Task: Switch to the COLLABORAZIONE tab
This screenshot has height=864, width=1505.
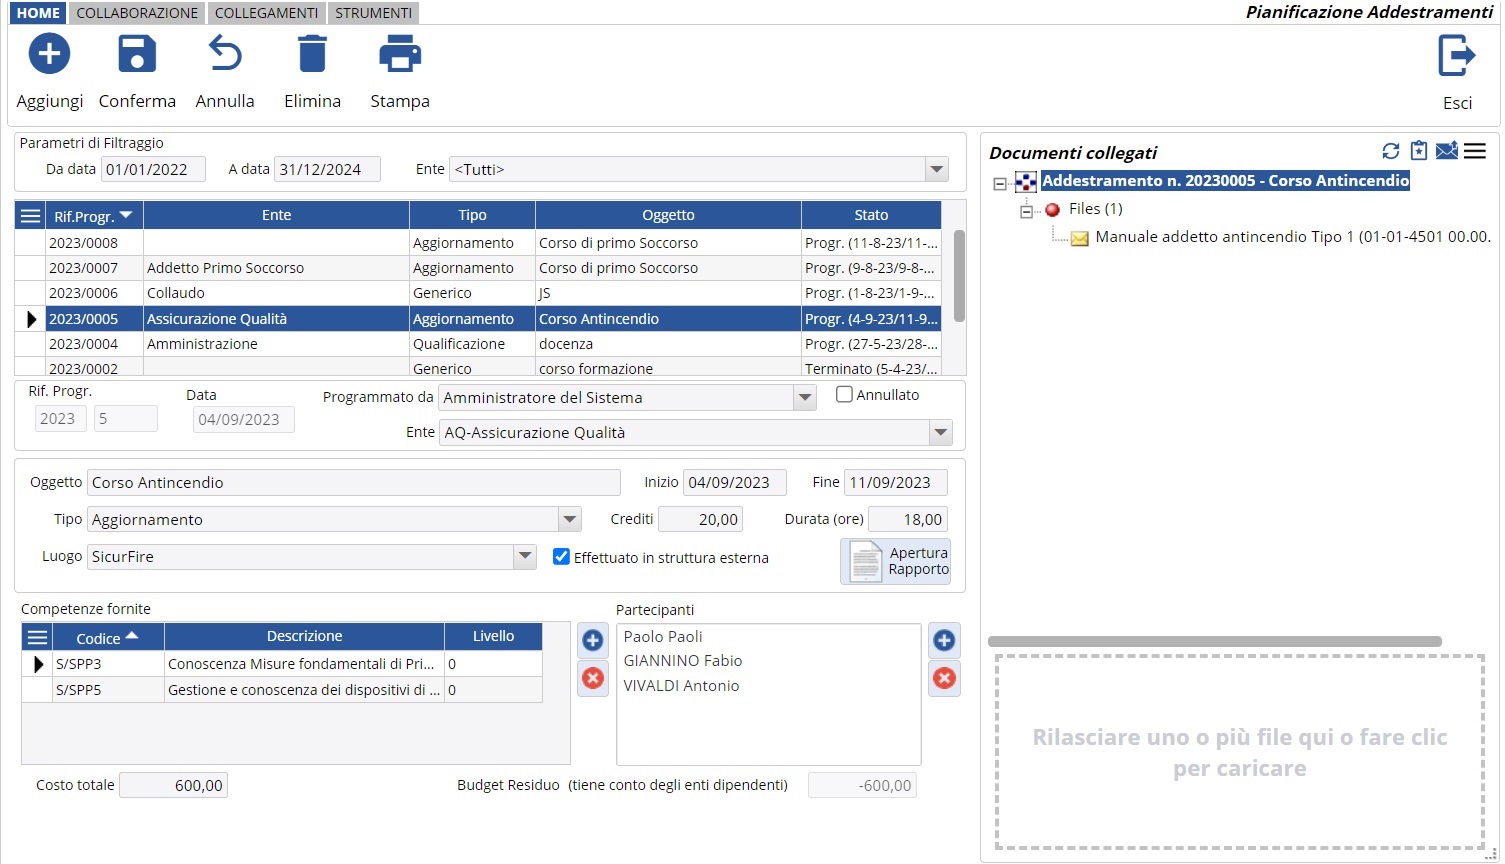Action: point(137,13)
